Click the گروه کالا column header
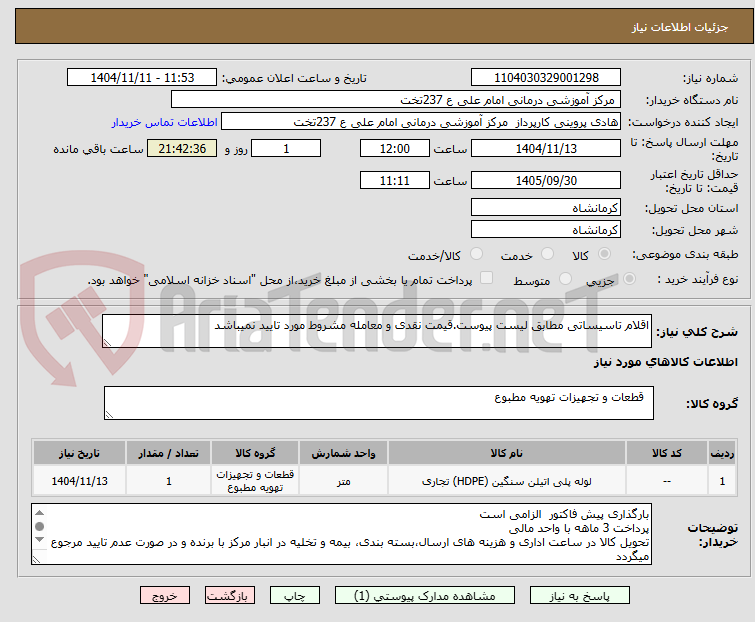Image resolution: width=755 pixels, height=622 pixels. pos(255,454)
